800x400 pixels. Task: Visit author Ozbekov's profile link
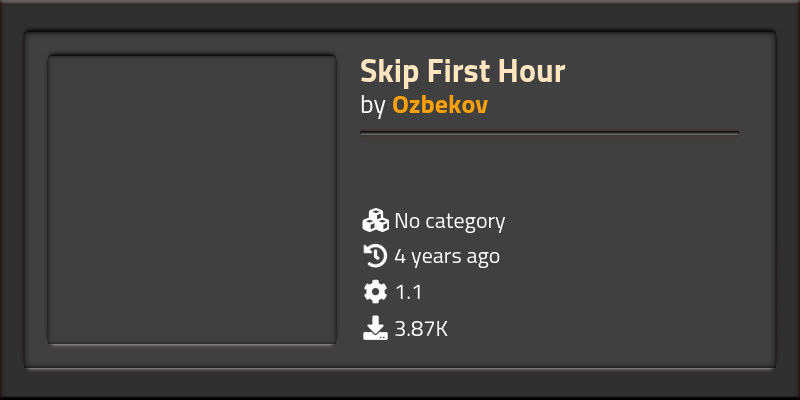click(440, 105)
